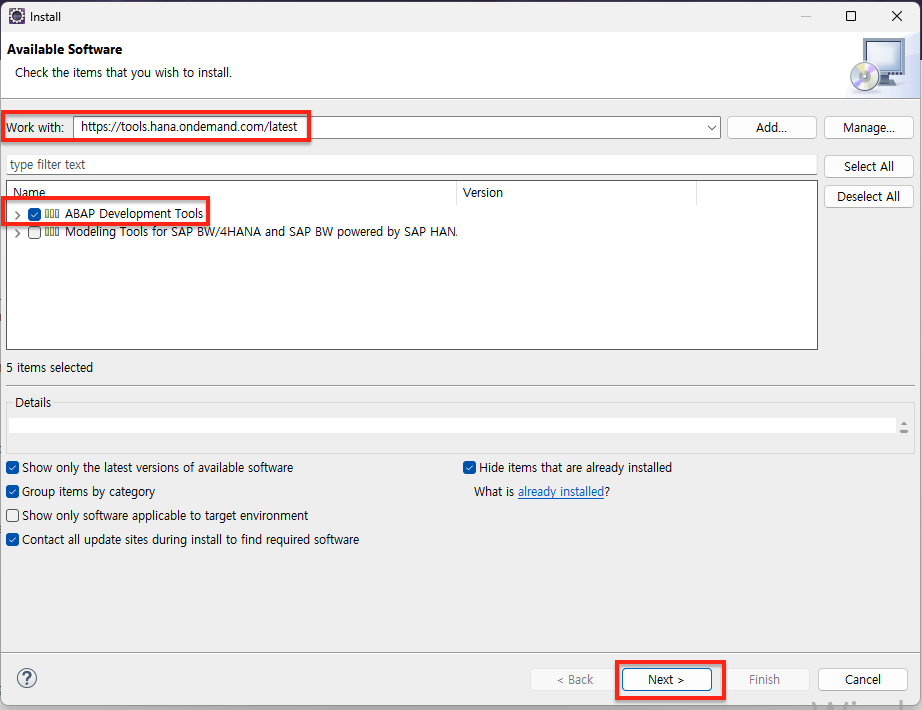Toggle Show only the latest versions option

click(x=12, y=468)
